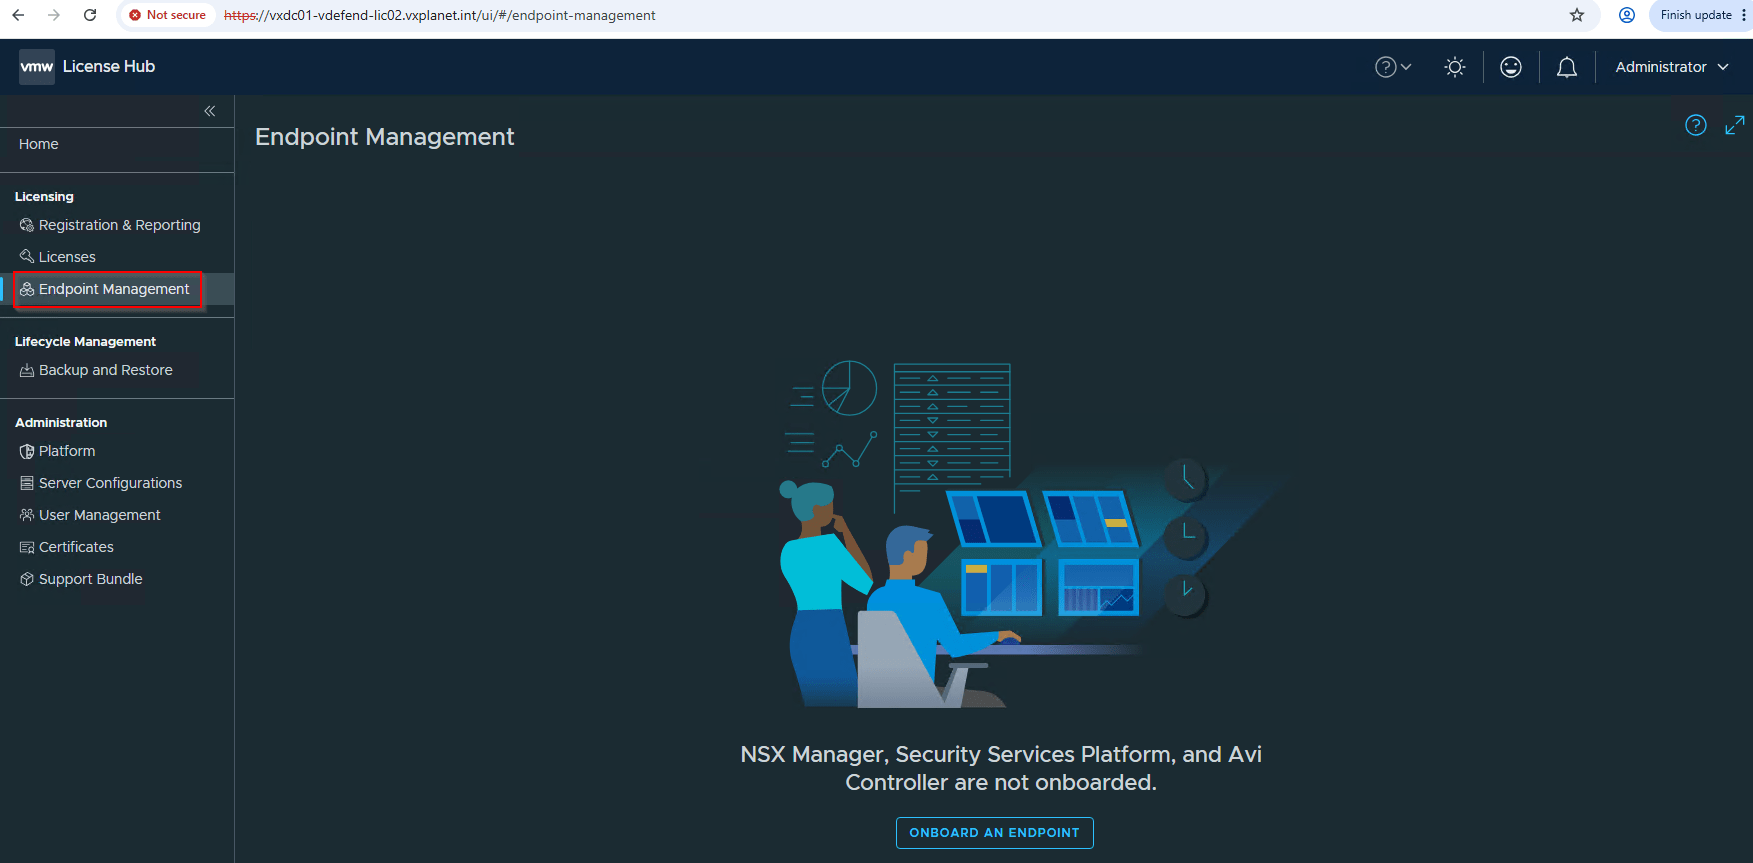Image resolution: width=1753 pixels, height=863 pixels.
Task: Bookmark this page with star icon
Action: pyautogui.click(x=1577, y=15)
